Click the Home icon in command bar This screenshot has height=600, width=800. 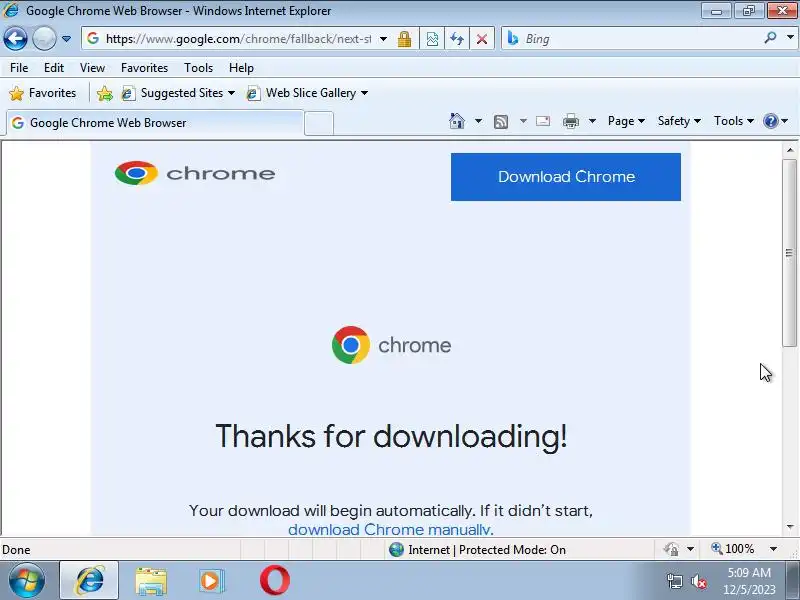(x=457, y=121)
